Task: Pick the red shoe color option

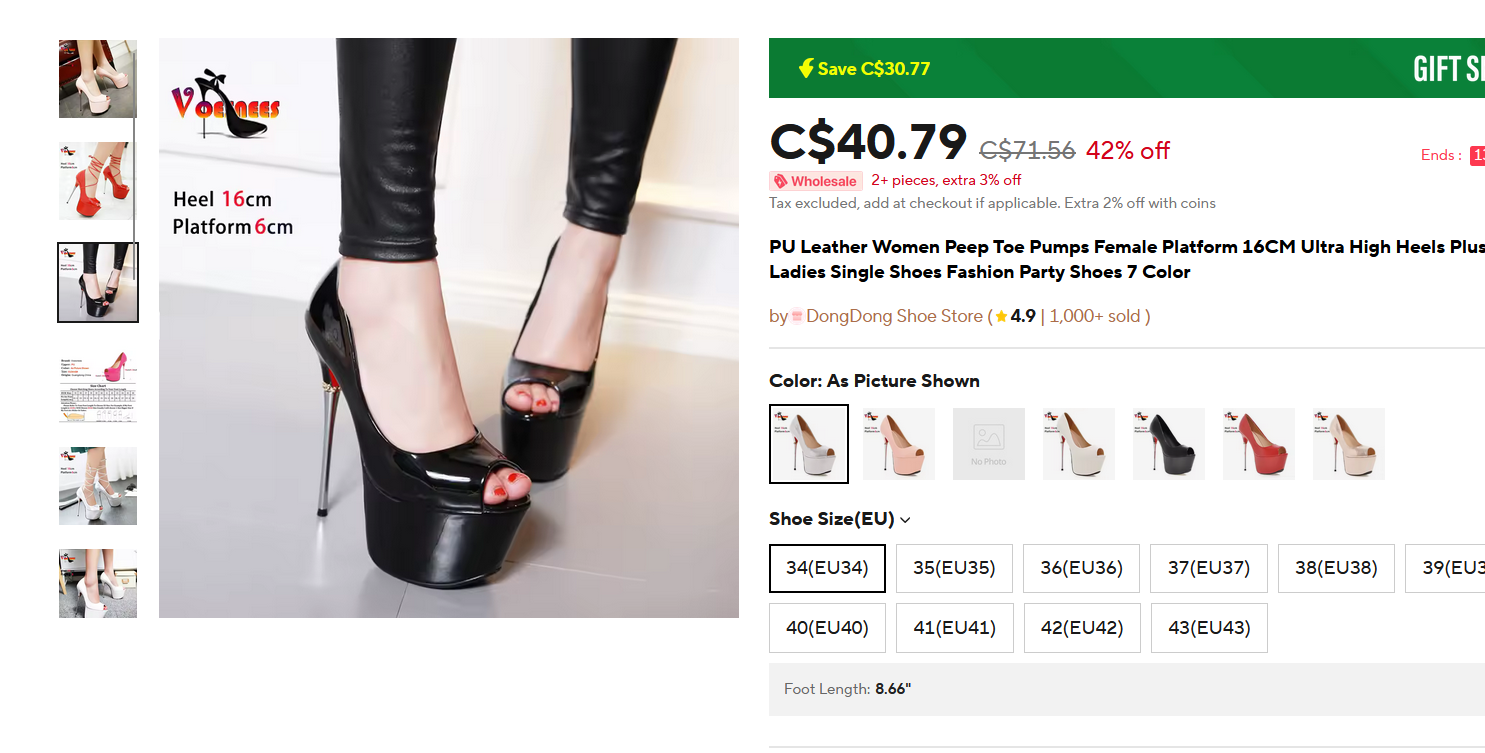Action: (x=1258, y=443)
